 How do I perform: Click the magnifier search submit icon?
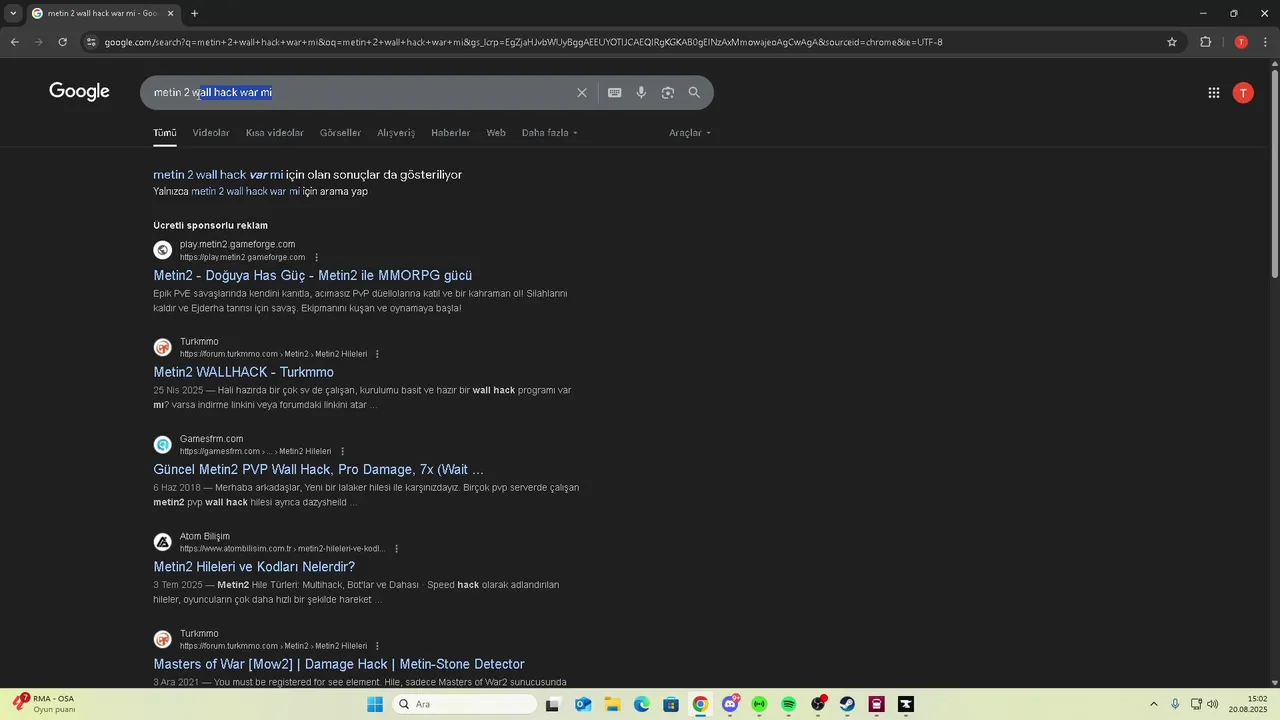pyautogui.click(x=694, y=93)
